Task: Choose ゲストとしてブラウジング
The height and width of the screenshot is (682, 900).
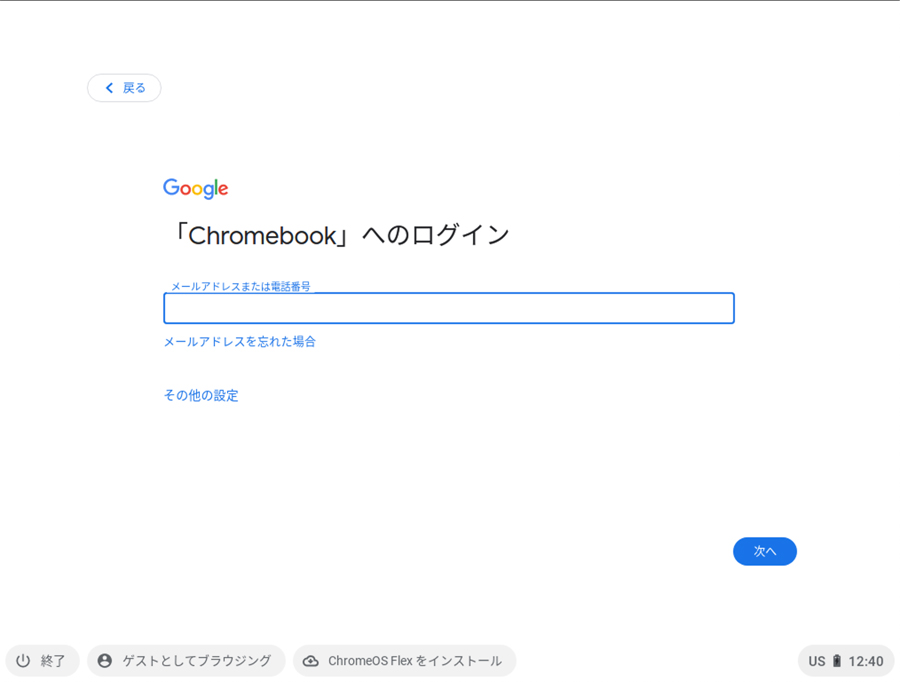Action: coord(197,661)
